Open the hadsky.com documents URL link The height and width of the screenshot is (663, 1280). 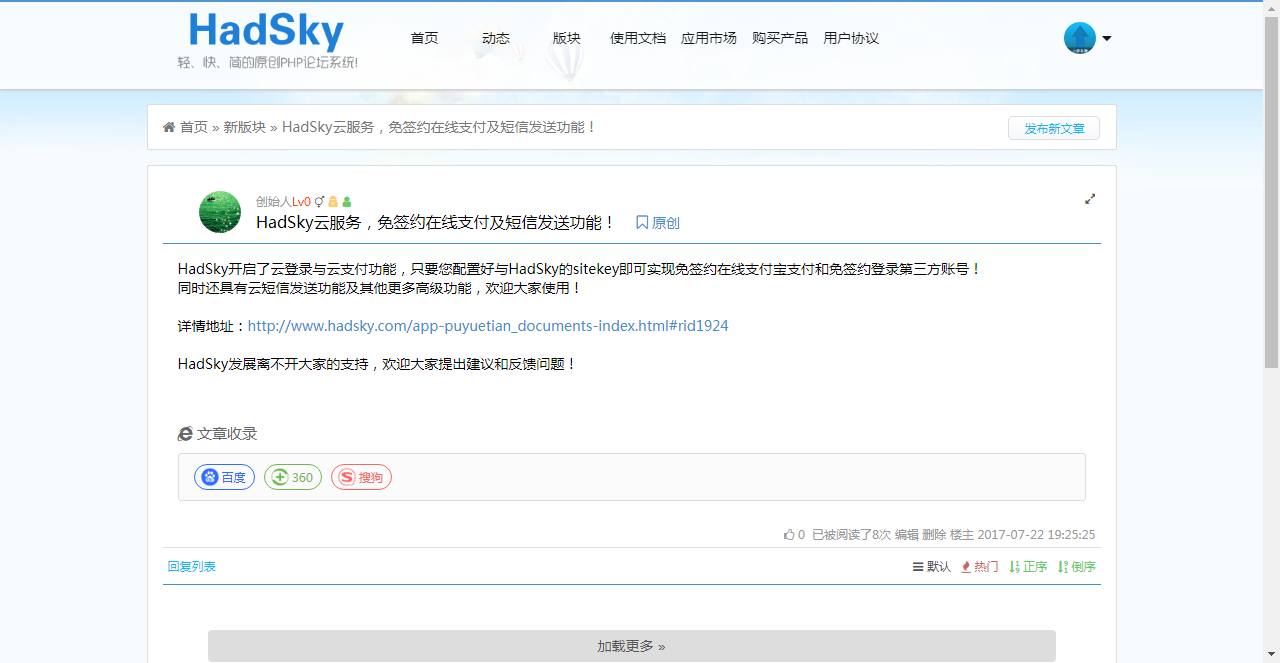click(x=488, y=326)
